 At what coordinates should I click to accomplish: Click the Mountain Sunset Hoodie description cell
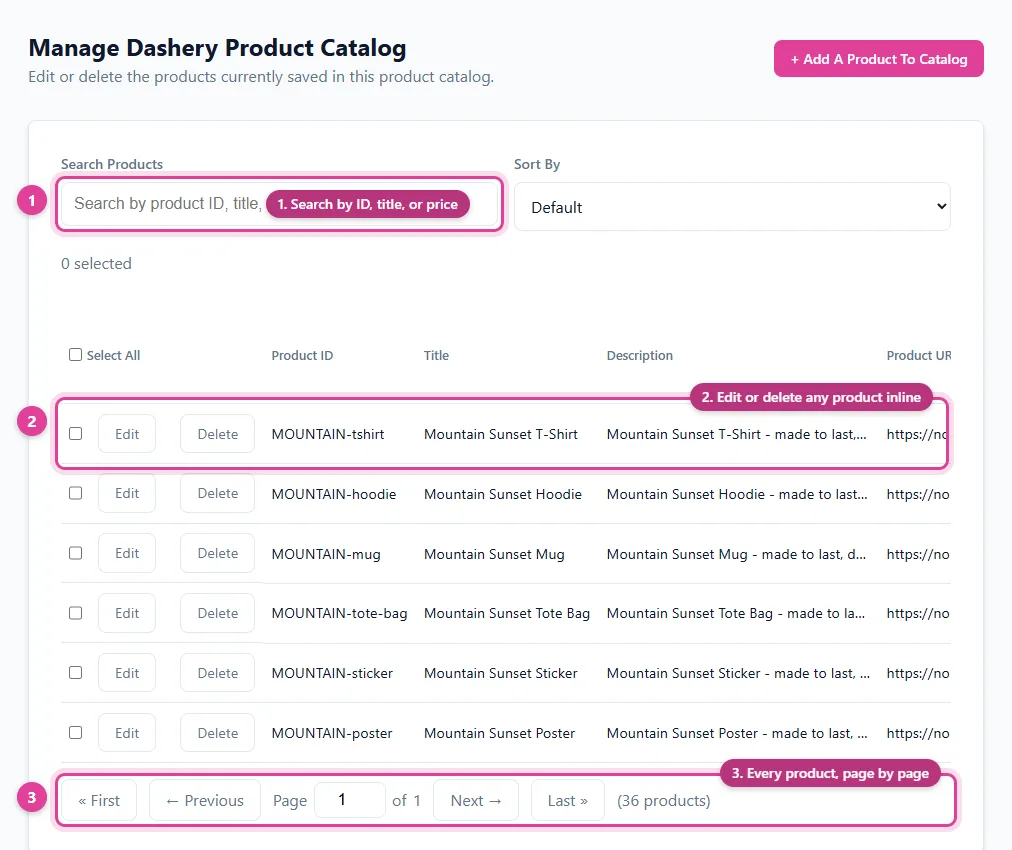[x=737, y=494]
